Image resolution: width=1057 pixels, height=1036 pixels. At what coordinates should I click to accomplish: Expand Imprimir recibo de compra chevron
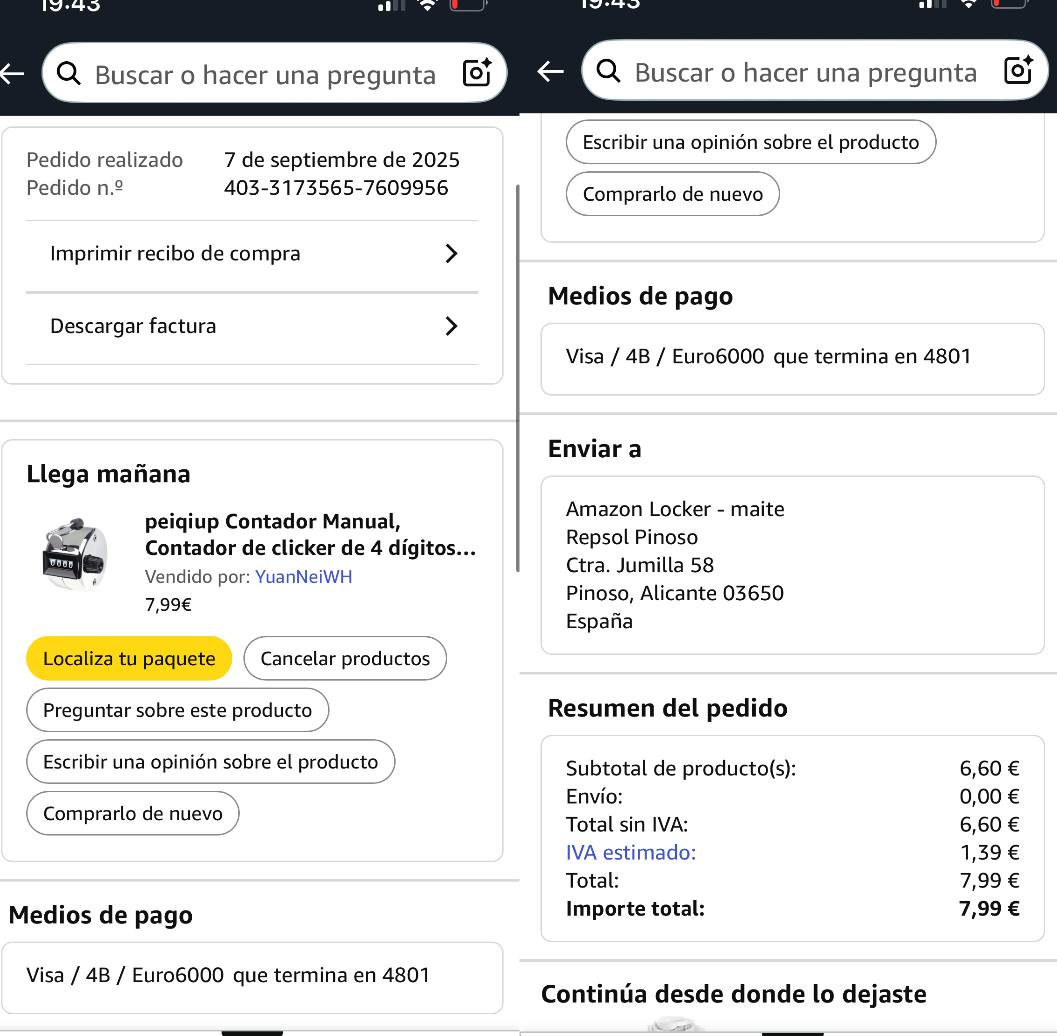[451, 254]
